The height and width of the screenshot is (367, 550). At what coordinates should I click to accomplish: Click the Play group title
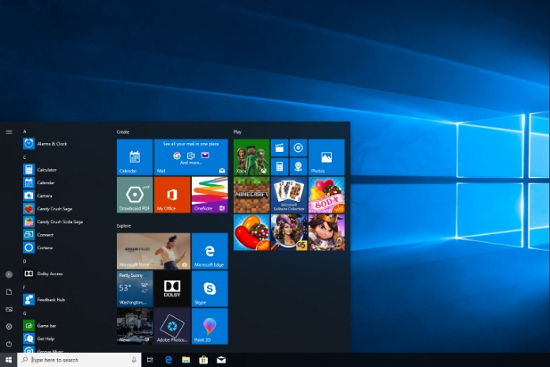tap(237, 132)
